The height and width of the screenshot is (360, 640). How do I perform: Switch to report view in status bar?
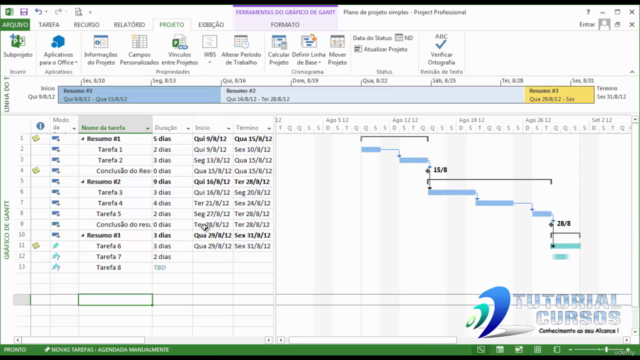(x=557, y=350)
